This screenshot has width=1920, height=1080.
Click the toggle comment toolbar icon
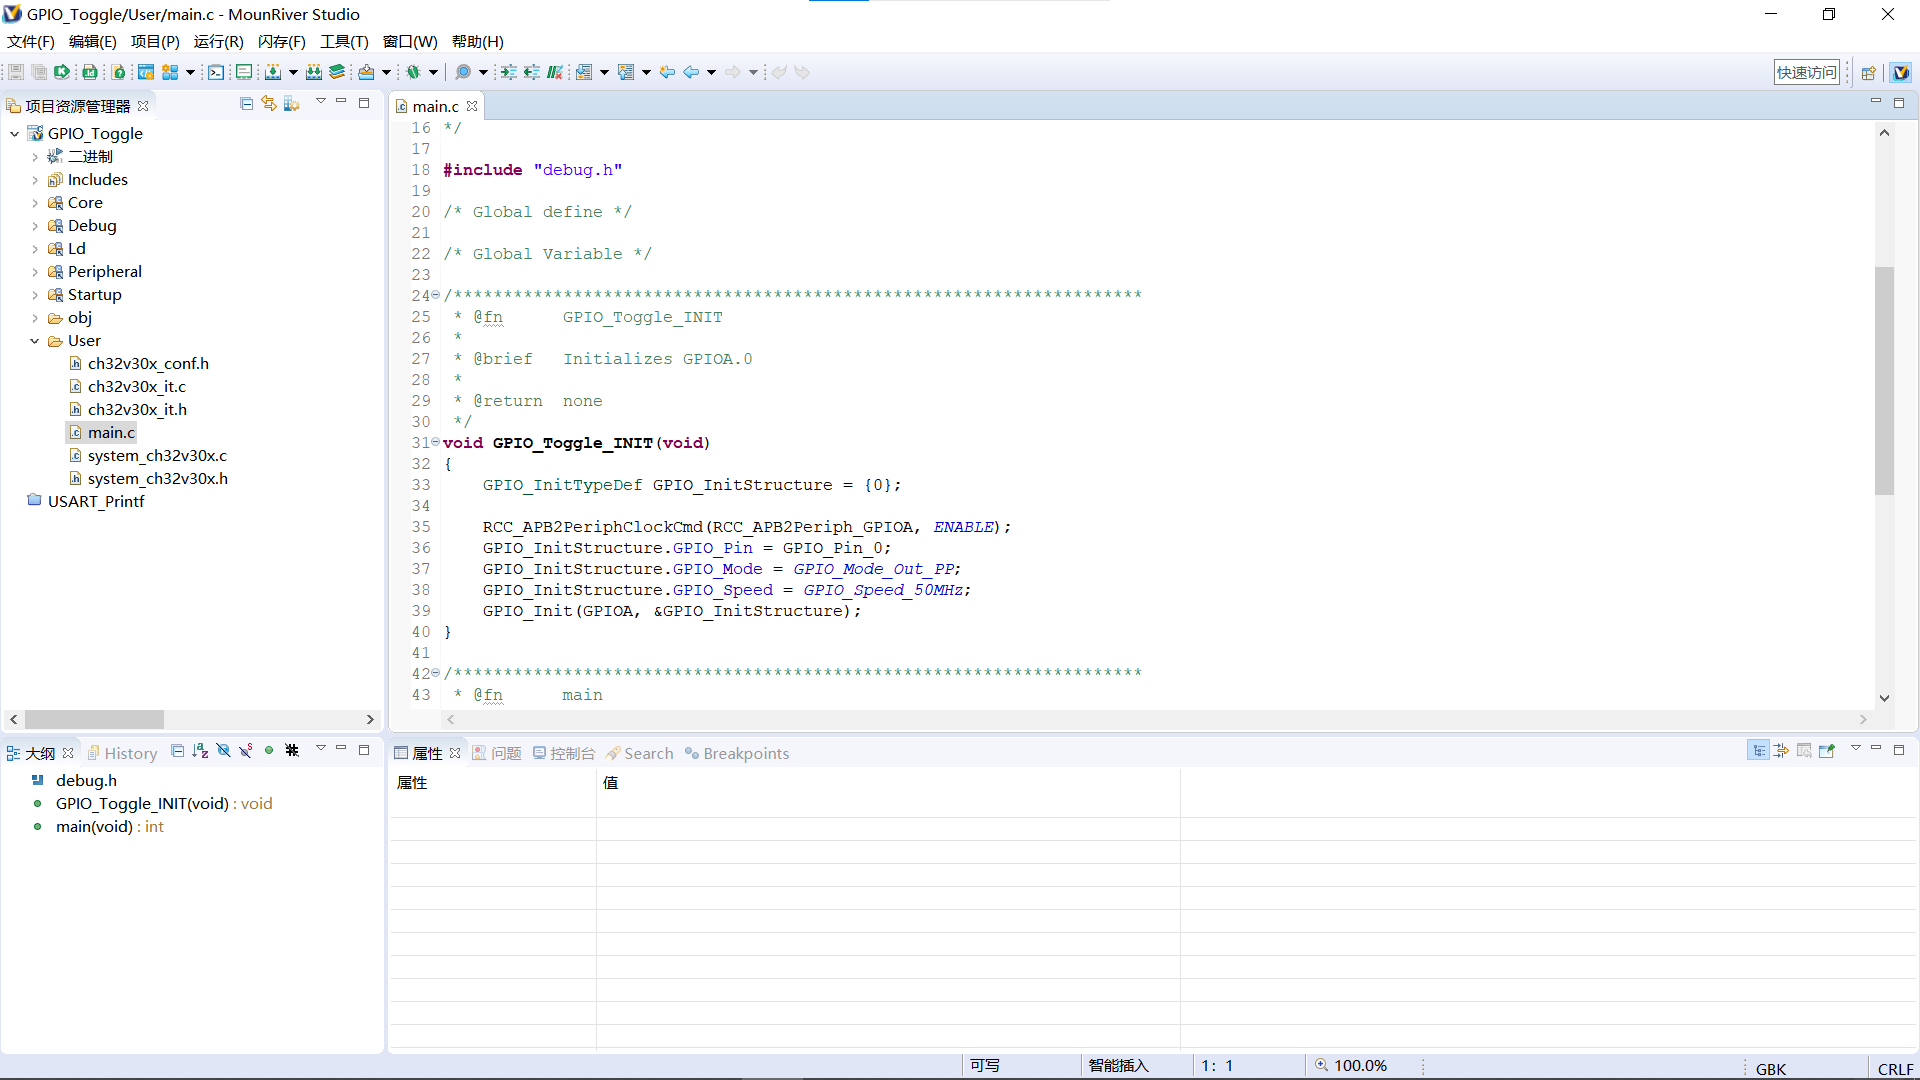point(555,72)
